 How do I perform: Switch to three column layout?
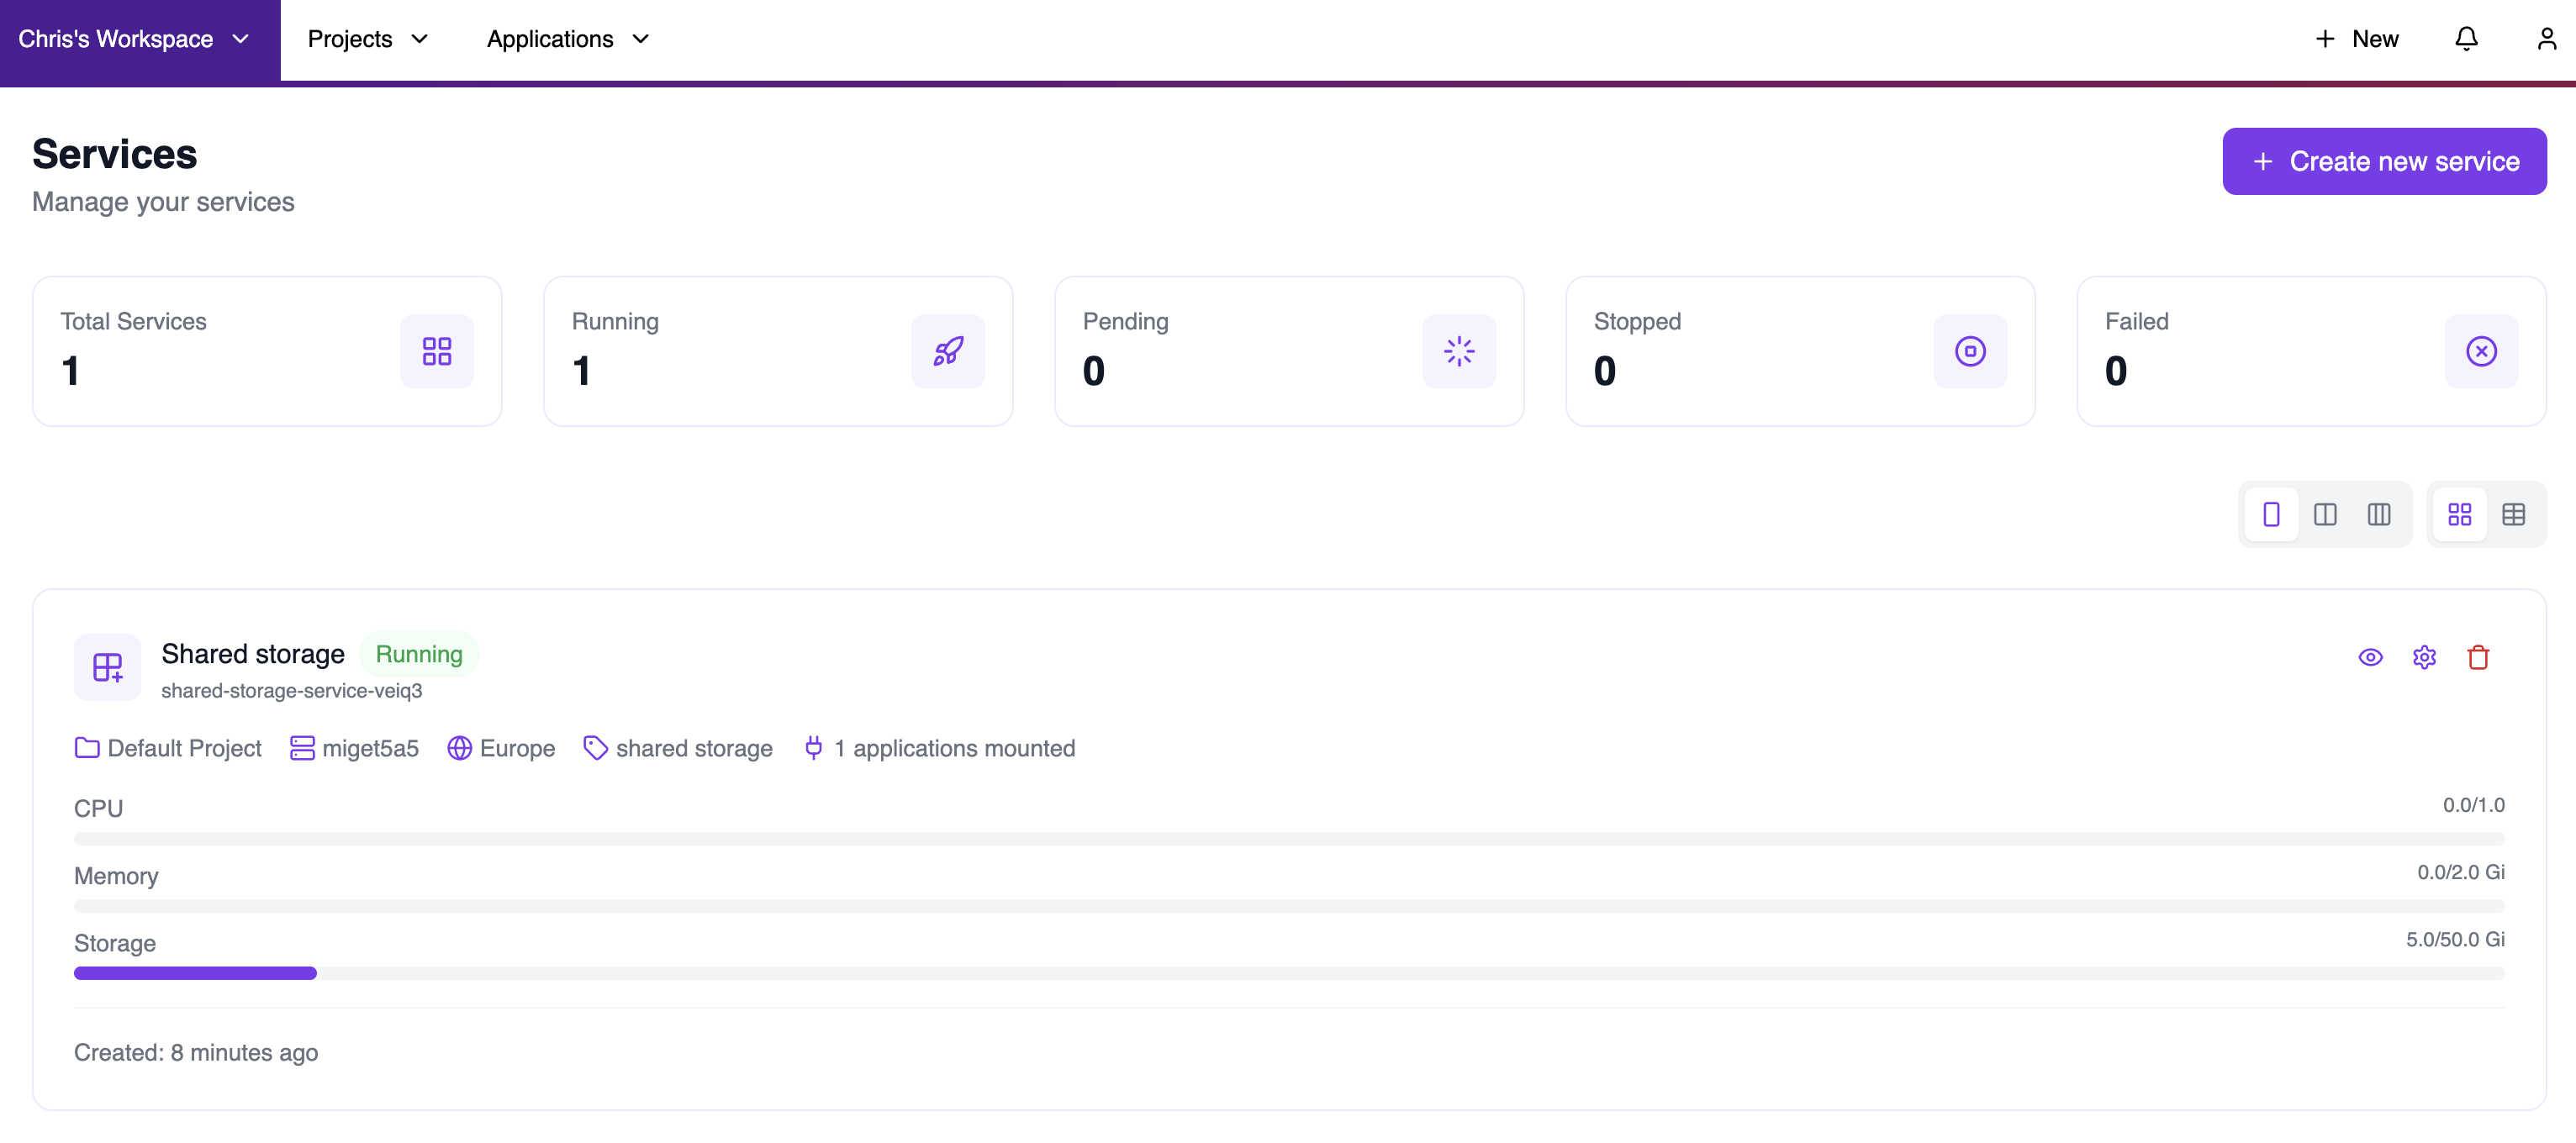click(2378, 514)
